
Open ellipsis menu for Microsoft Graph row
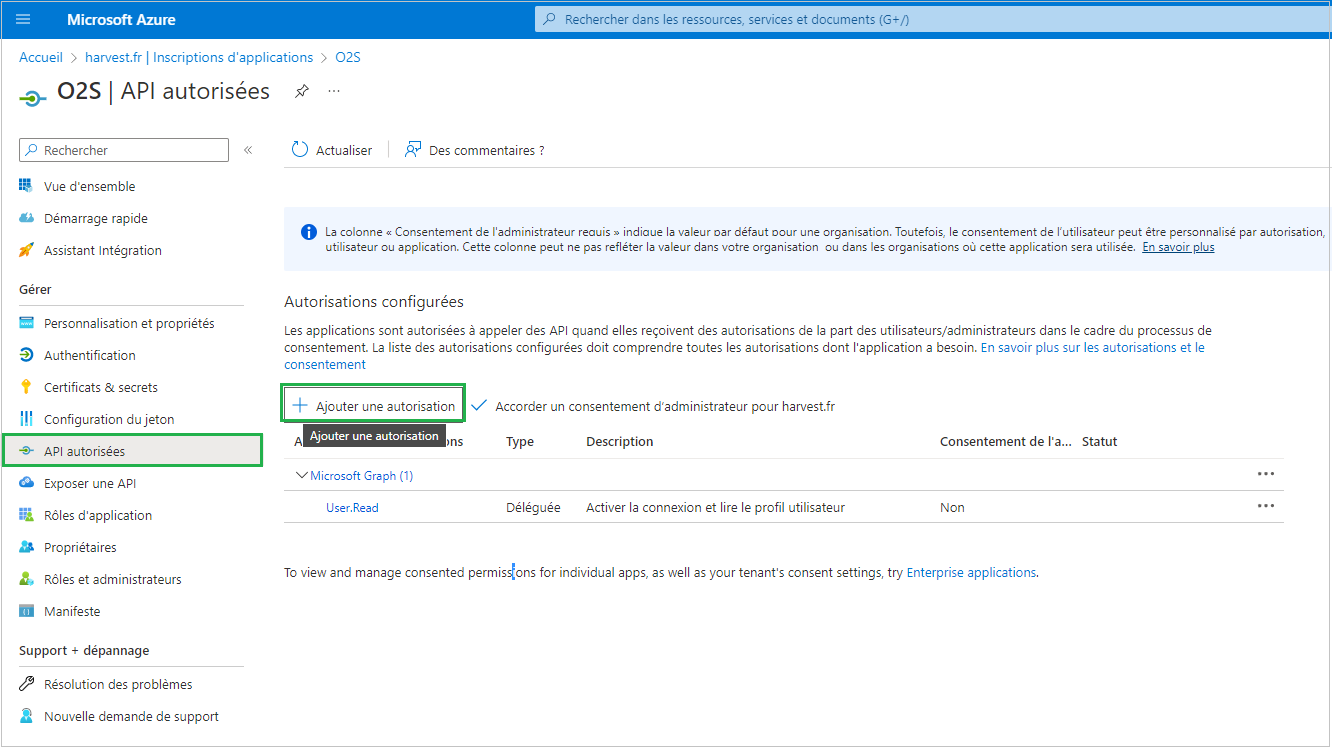tap(1265, 474)
